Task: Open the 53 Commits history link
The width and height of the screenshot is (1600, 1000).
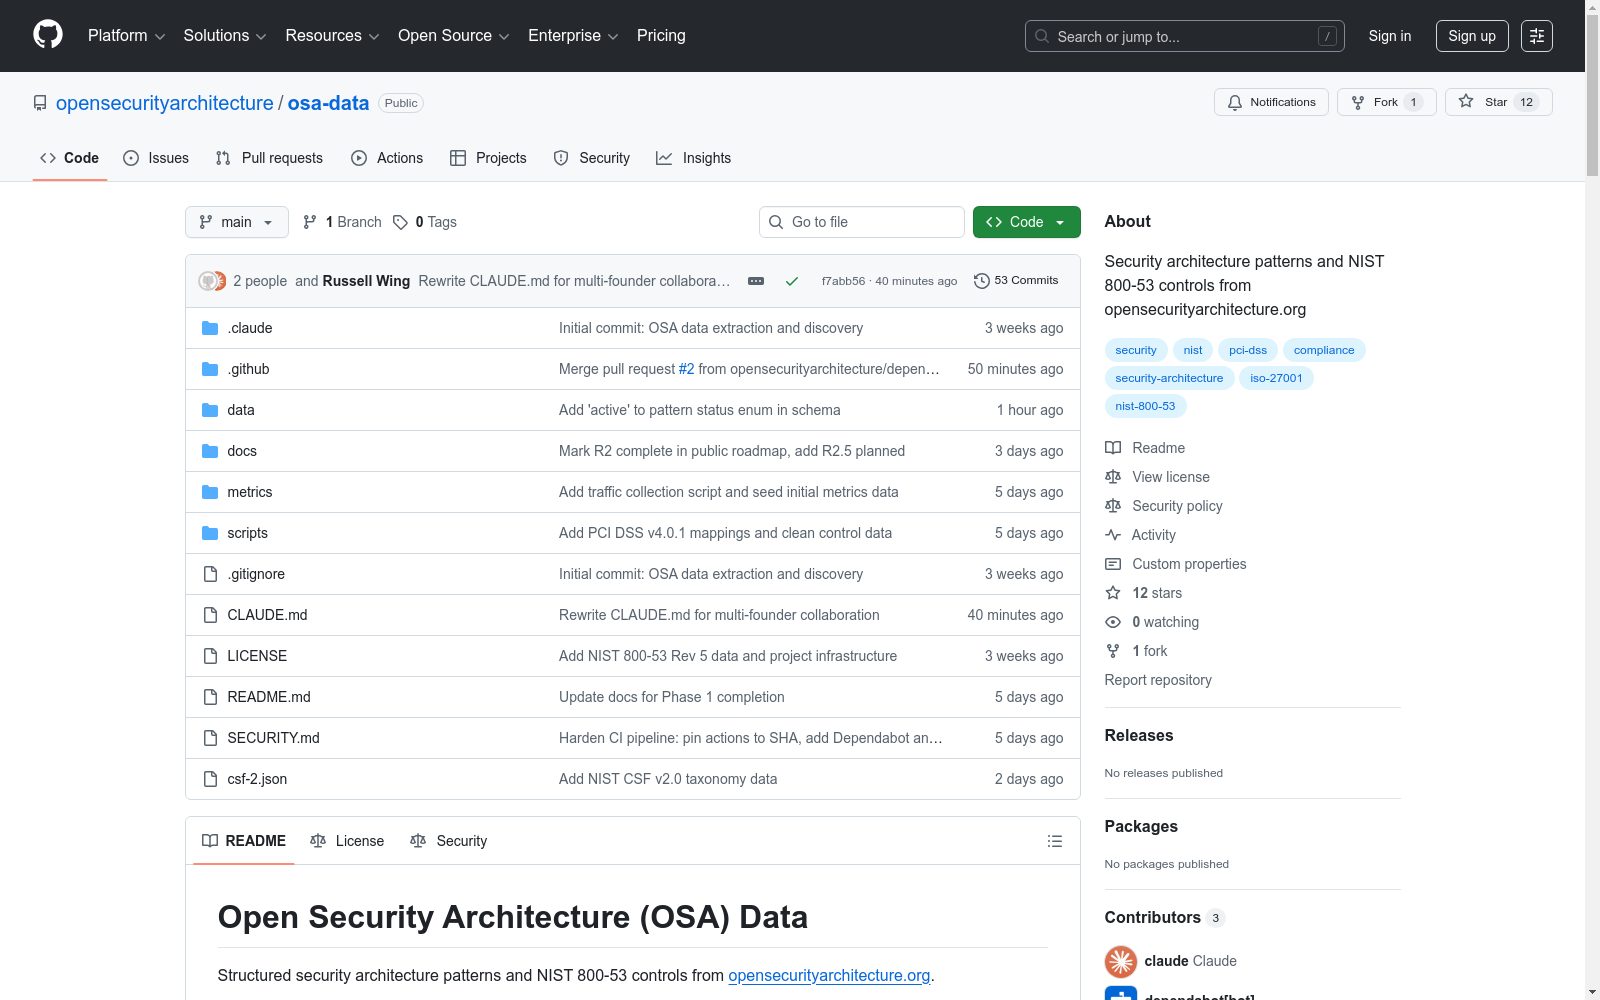Action: (1016, 281)
